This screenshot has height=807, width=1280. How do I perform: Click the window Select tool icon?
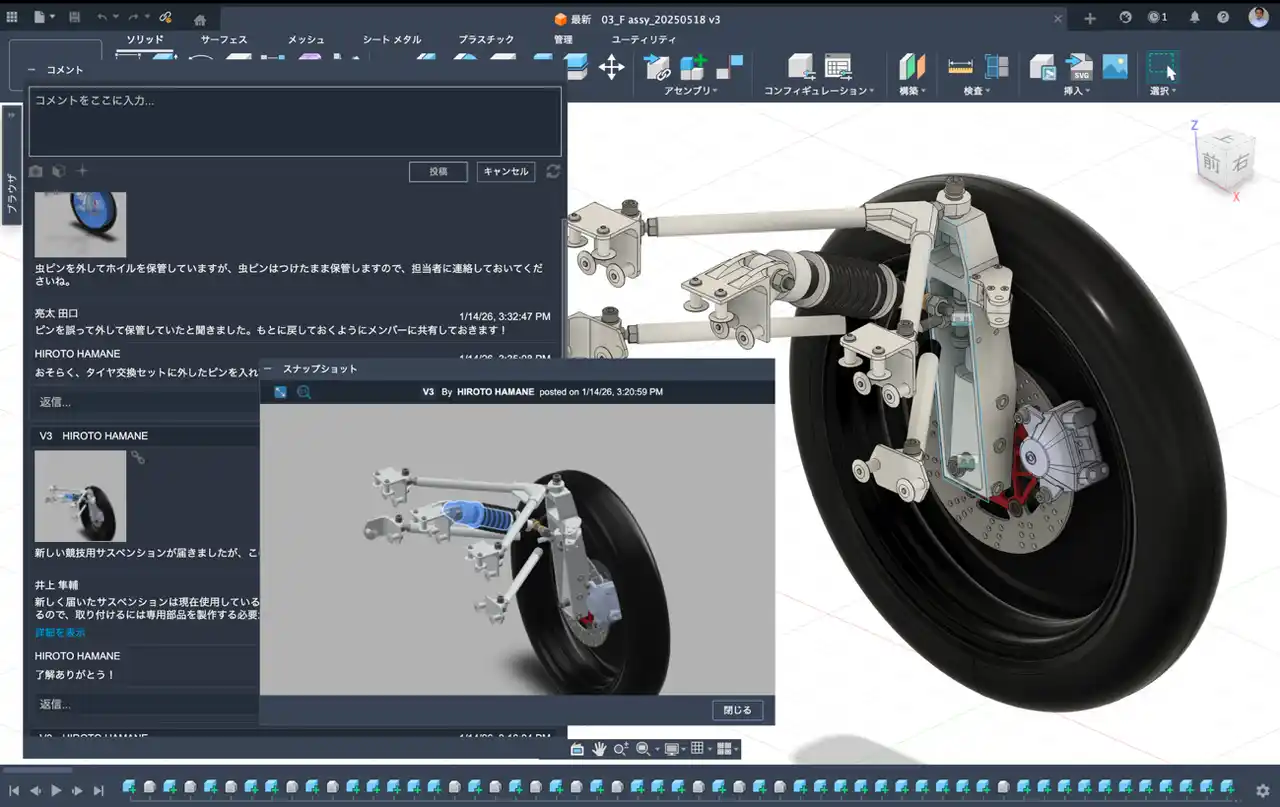pos(1162,67)
